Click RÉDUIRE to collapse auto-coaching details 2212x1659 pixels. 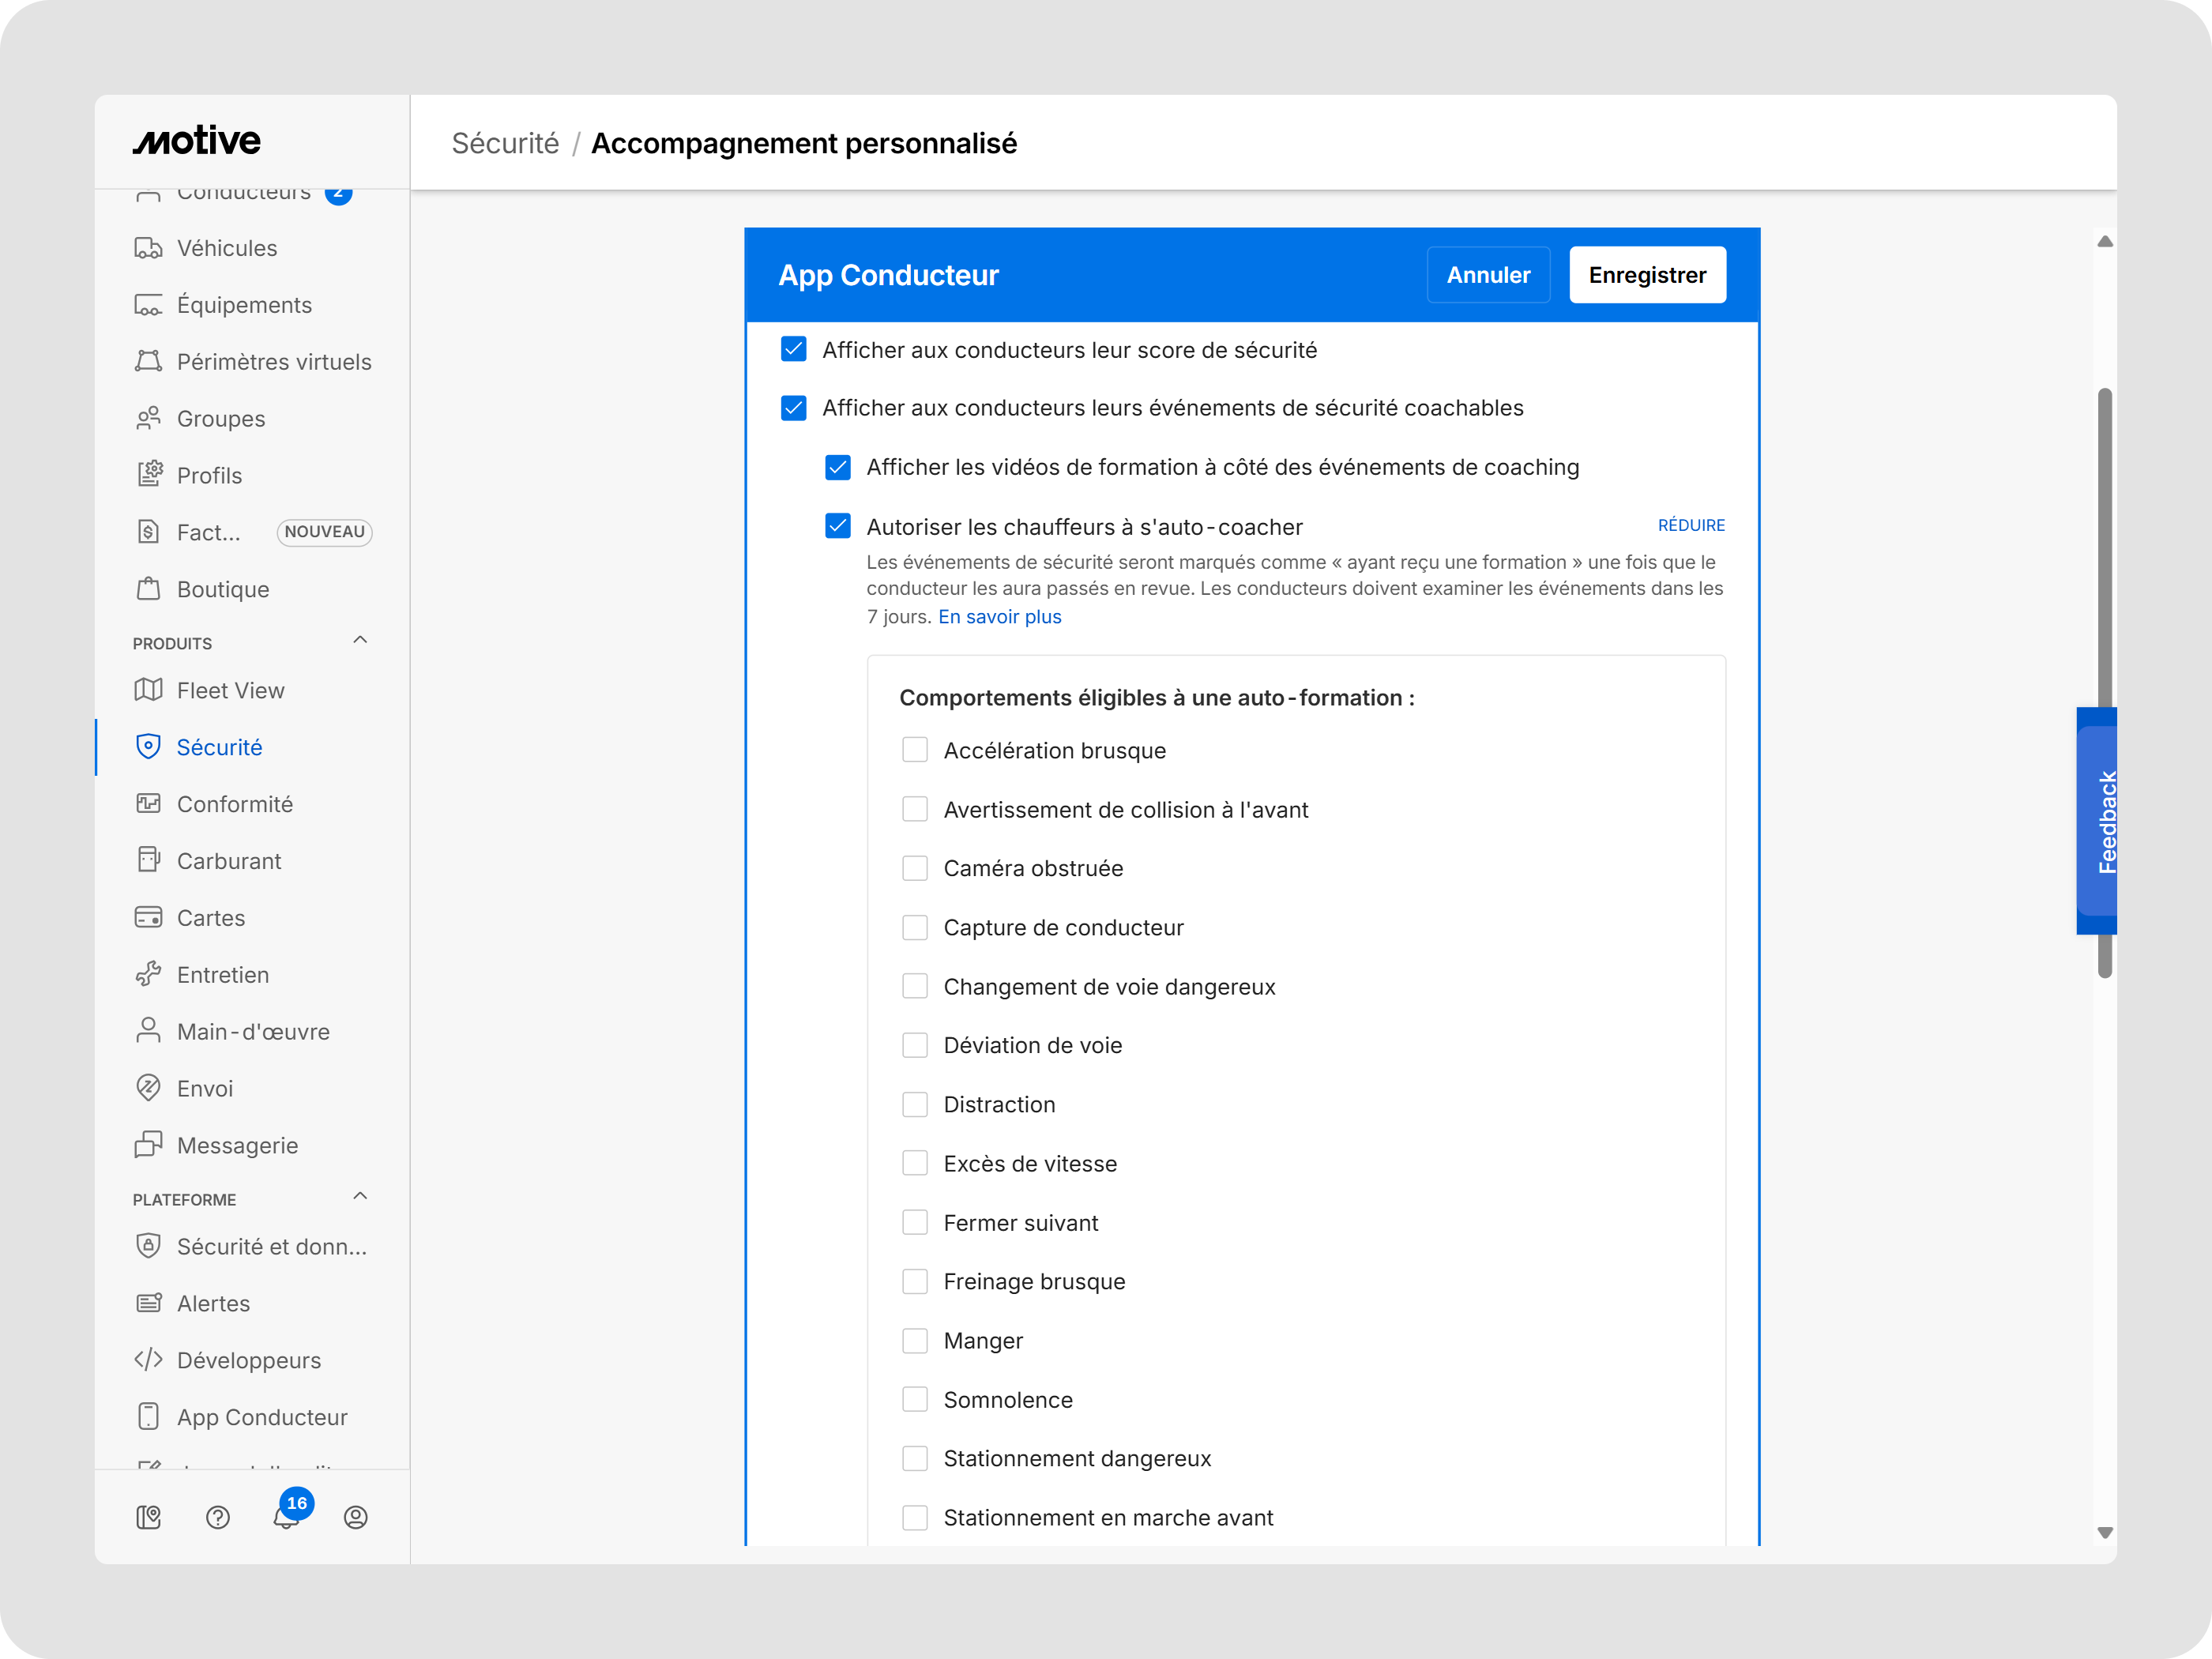(1691, 525)
